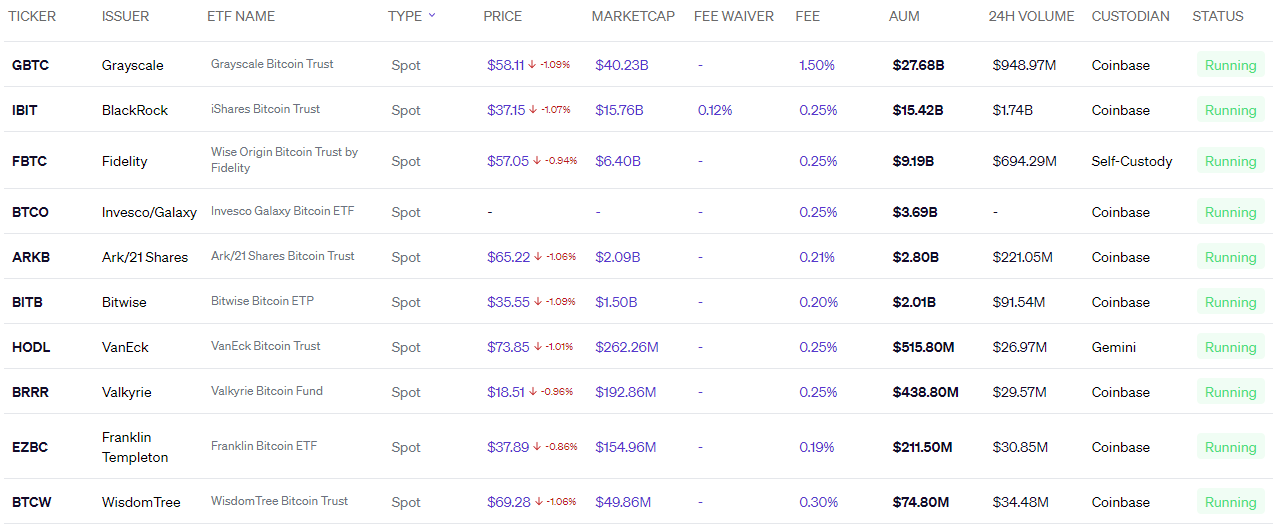The width and height of the screenshot is (1275, 530).
Task: Click the 0.21% fee for ARKB
Action: point(817,257)
